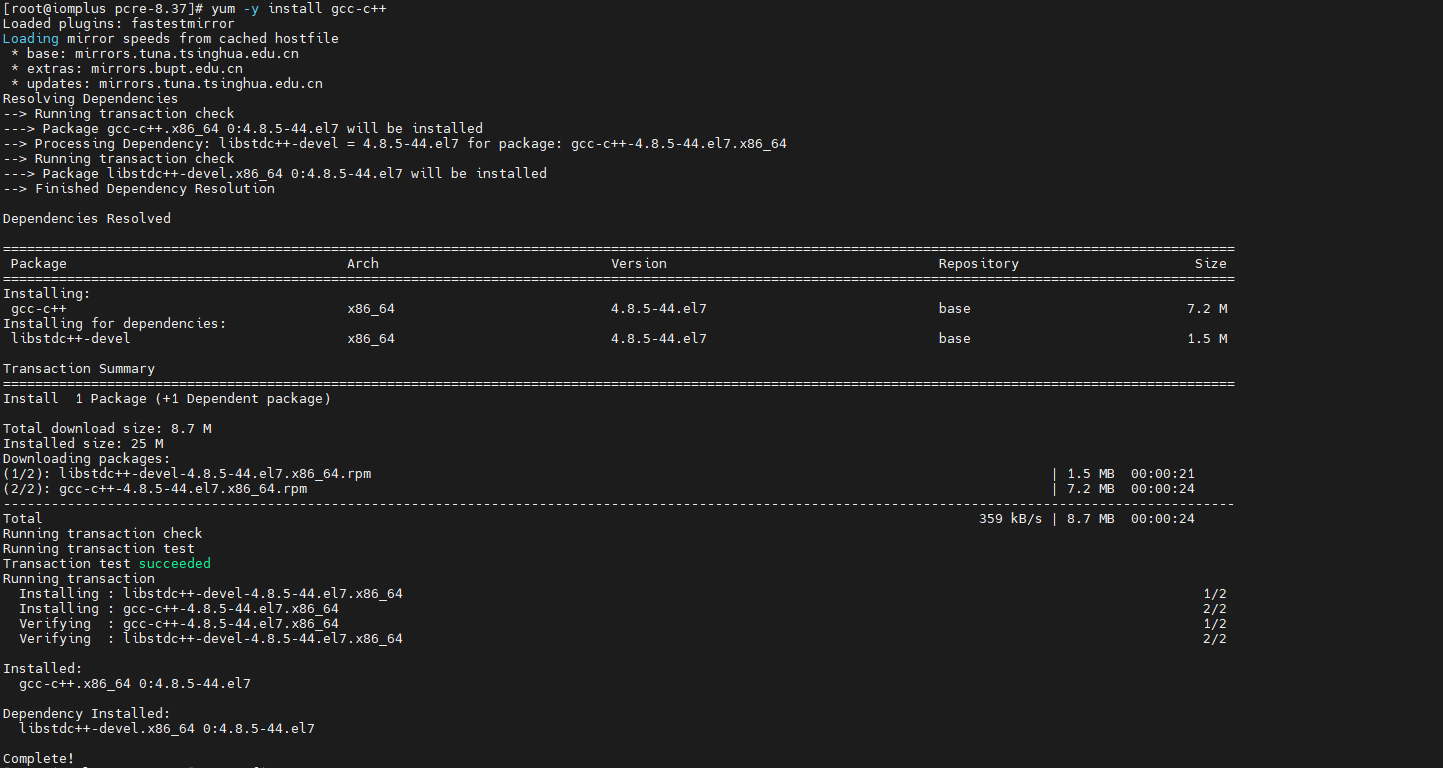Click the "Package" column header
The width and height of the screenshot is (1443, 768).
(x=38, y=263)
